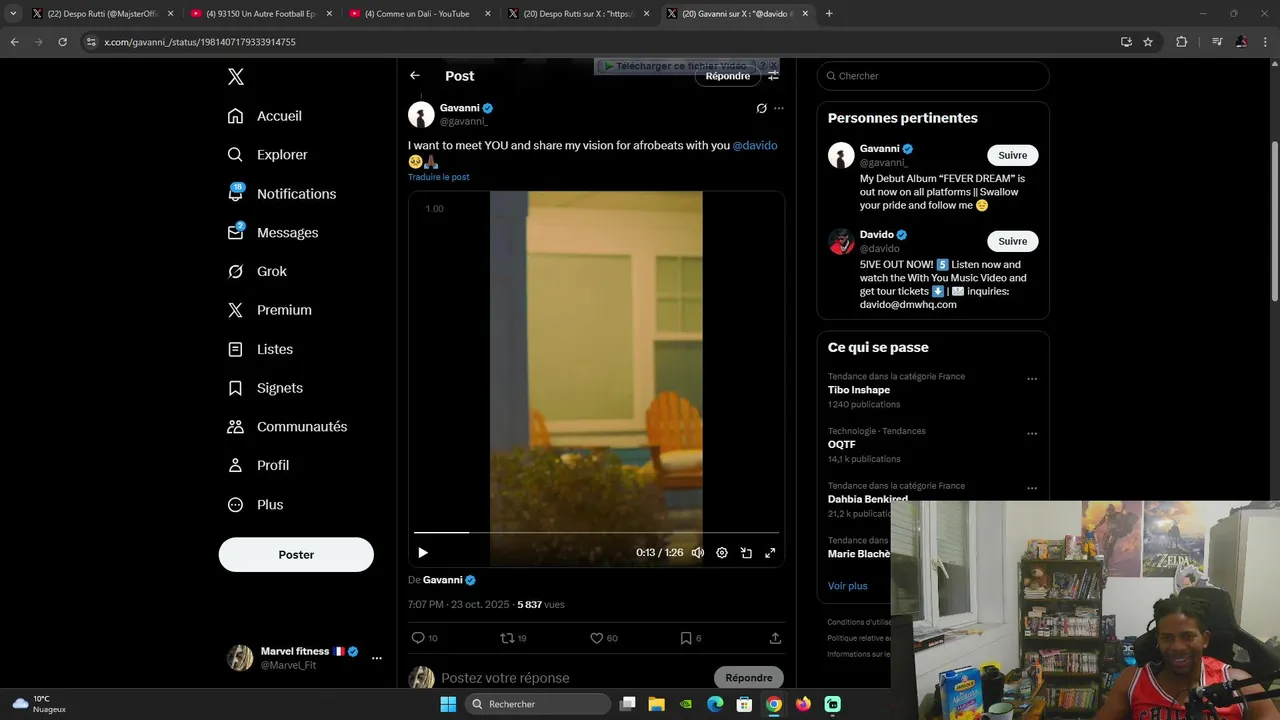1280x720 pixels.
Task: Follow Gavanni with Suivre button
Action: (1012, 155)
